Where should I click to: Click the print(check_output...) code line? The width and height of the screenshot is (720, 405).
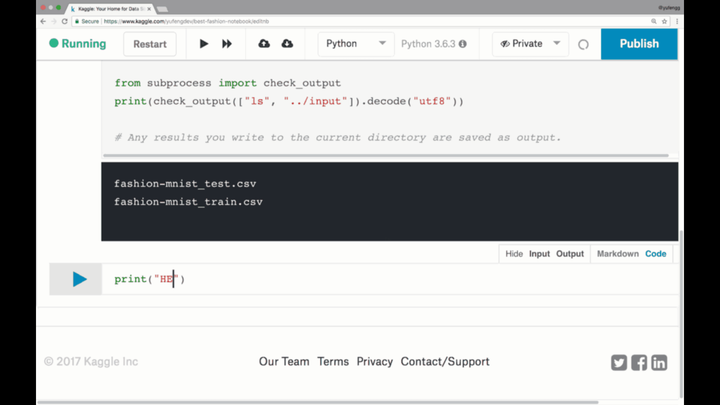tap(289, 101)
